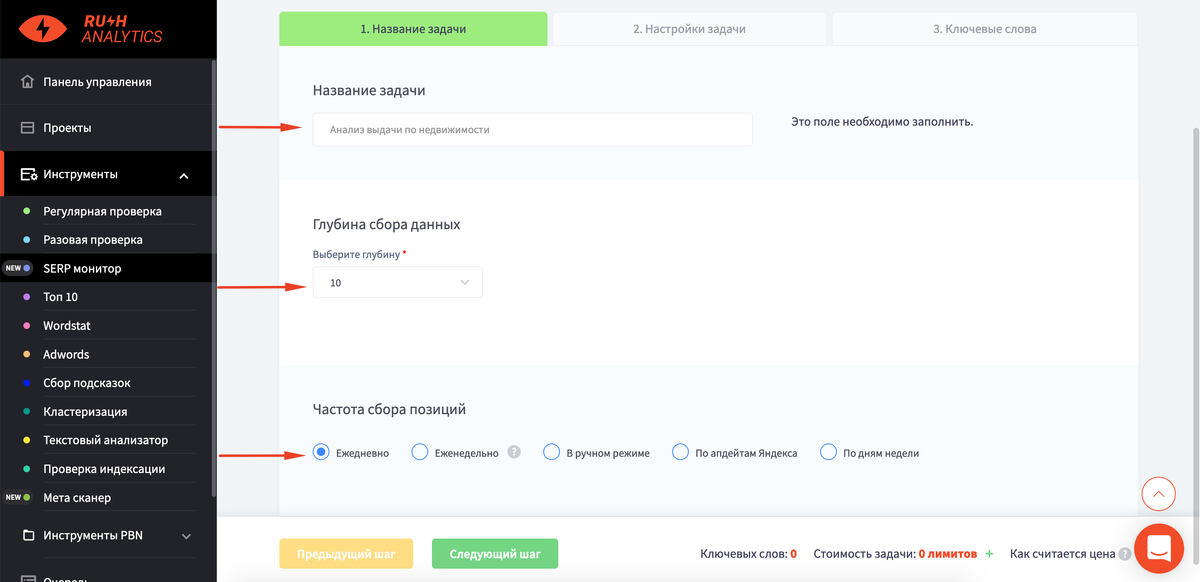Switch to tab 3. Ключевые слова
Screen dimensions: 1200x582
984,29
